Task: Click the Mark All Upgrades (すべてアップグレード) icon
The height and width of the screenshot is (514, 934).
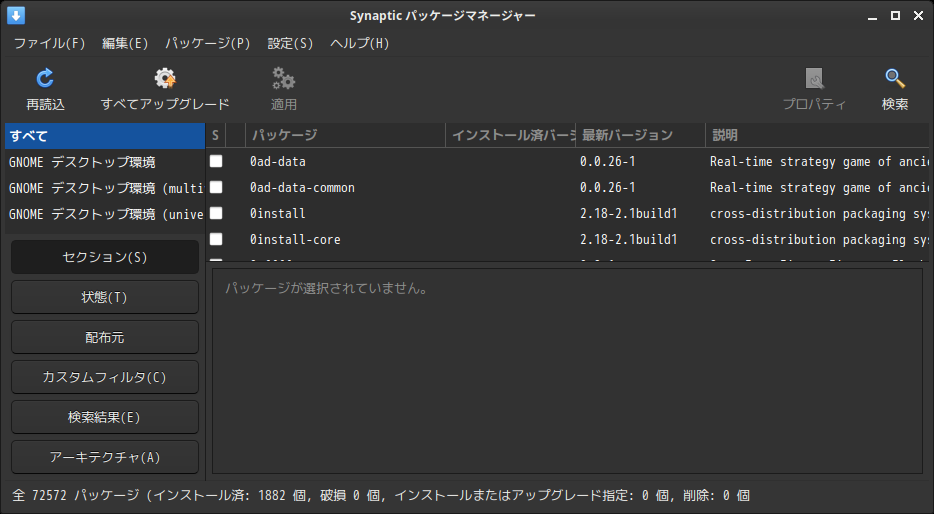Action: (165, 78)
